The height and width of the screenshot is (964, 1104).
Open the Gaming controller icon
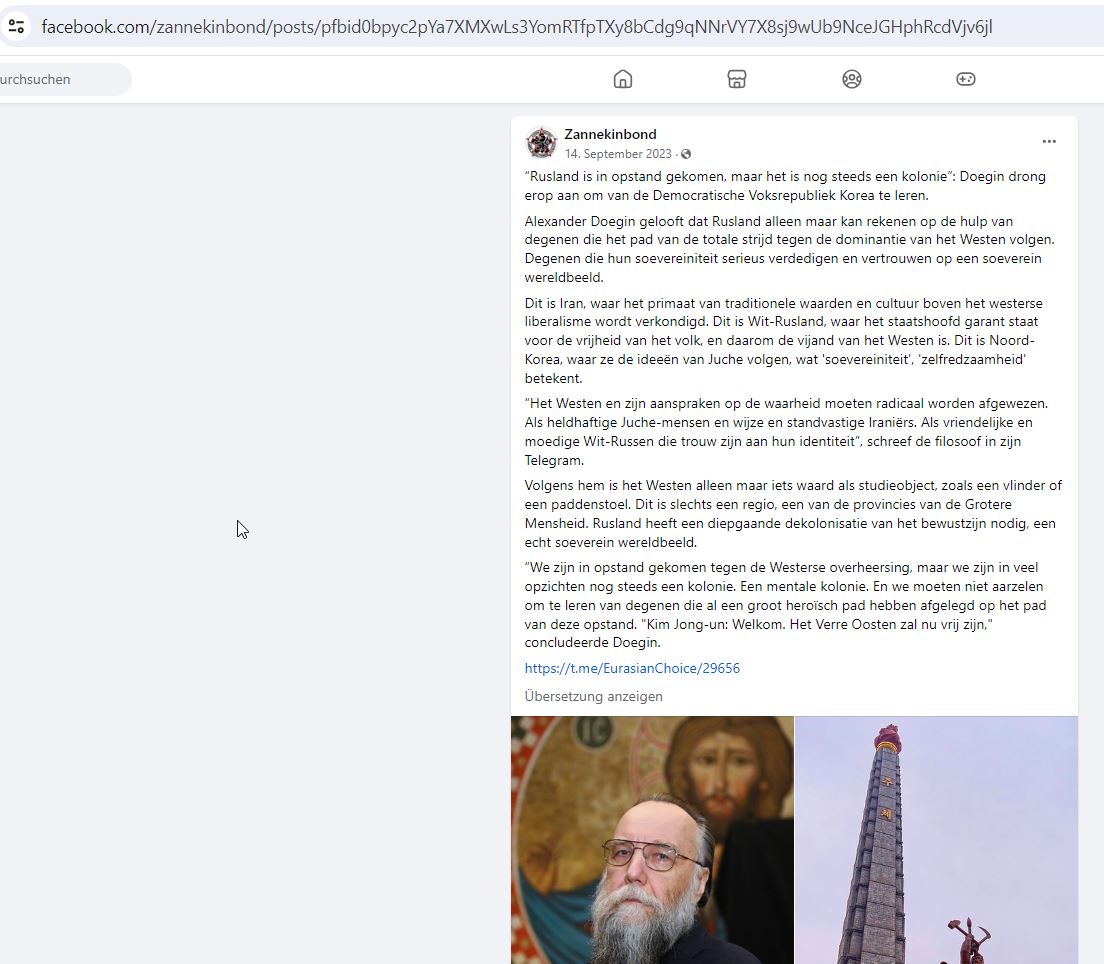(x=965, y=79)
